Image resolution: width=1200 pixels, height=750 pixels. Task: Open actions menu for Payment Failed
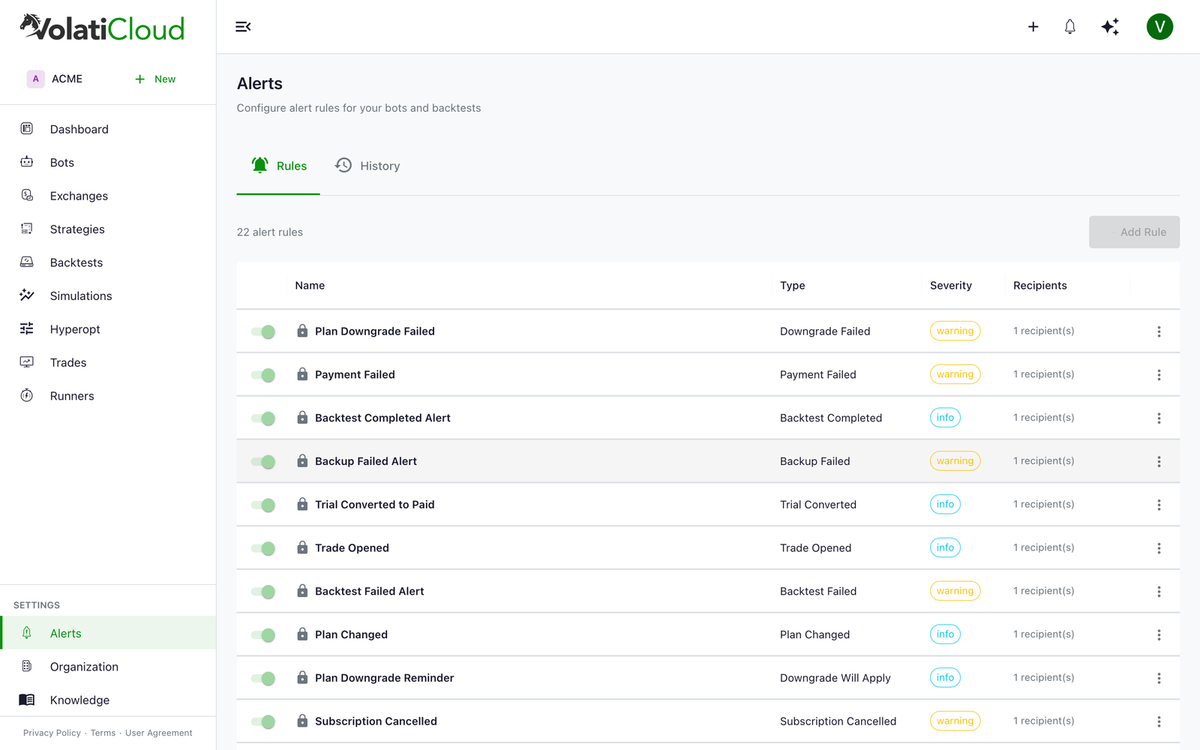[1159, 375]
